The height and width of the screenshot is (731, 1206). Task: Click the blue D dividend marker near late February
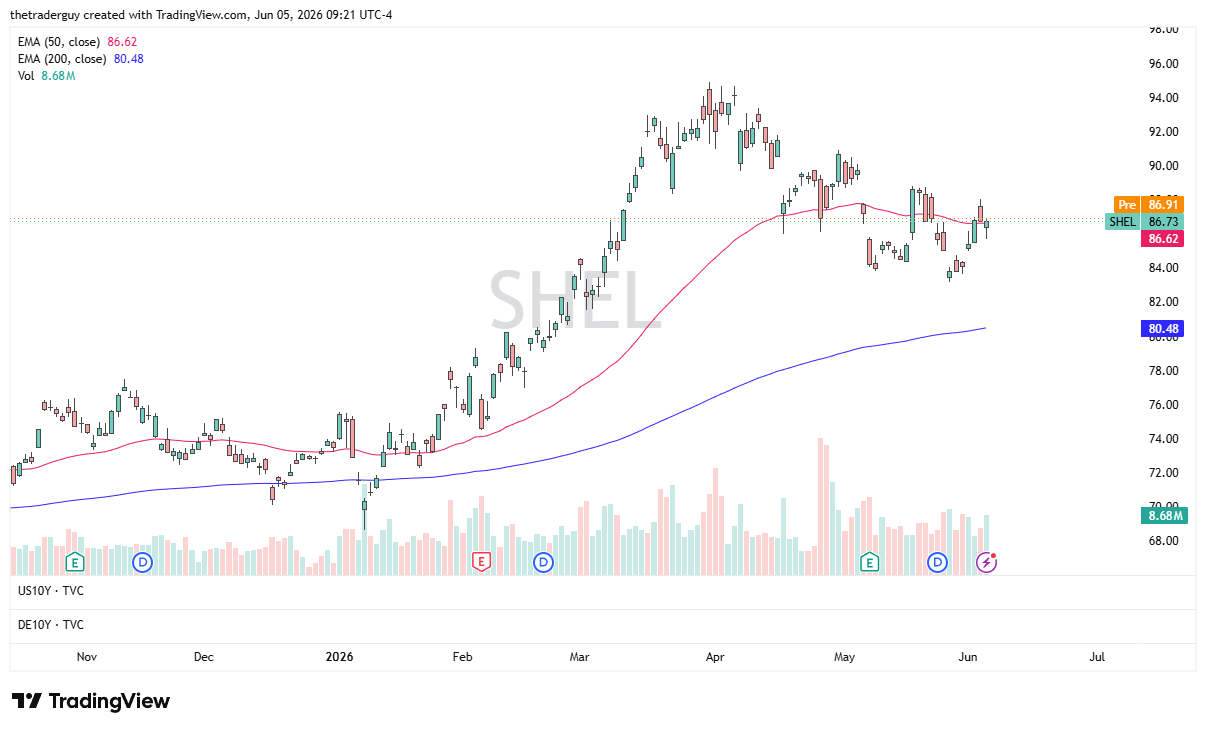[x=543, y=562]
